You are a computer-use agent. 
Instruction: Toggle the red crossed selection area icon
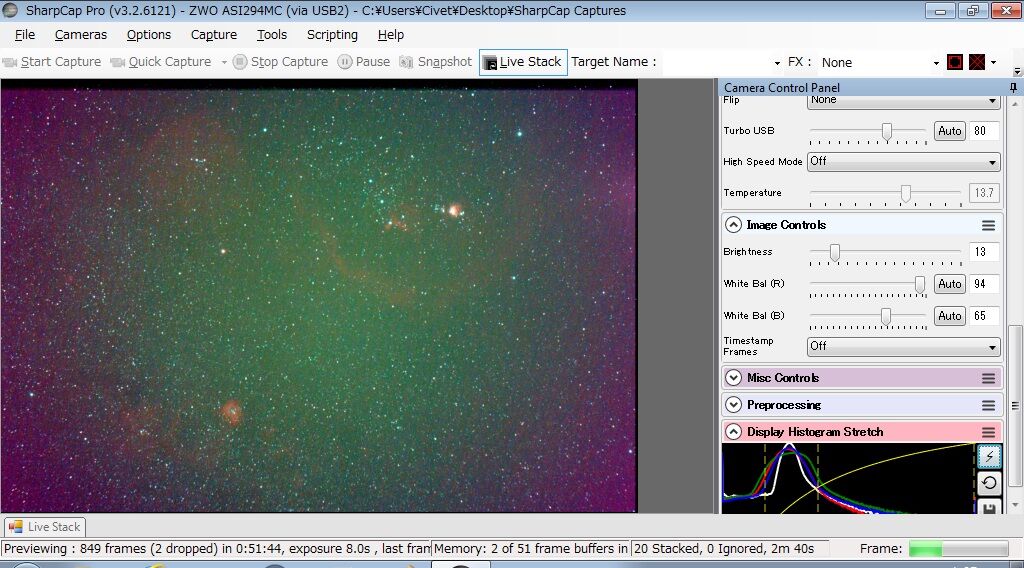[x=977, y=62]
